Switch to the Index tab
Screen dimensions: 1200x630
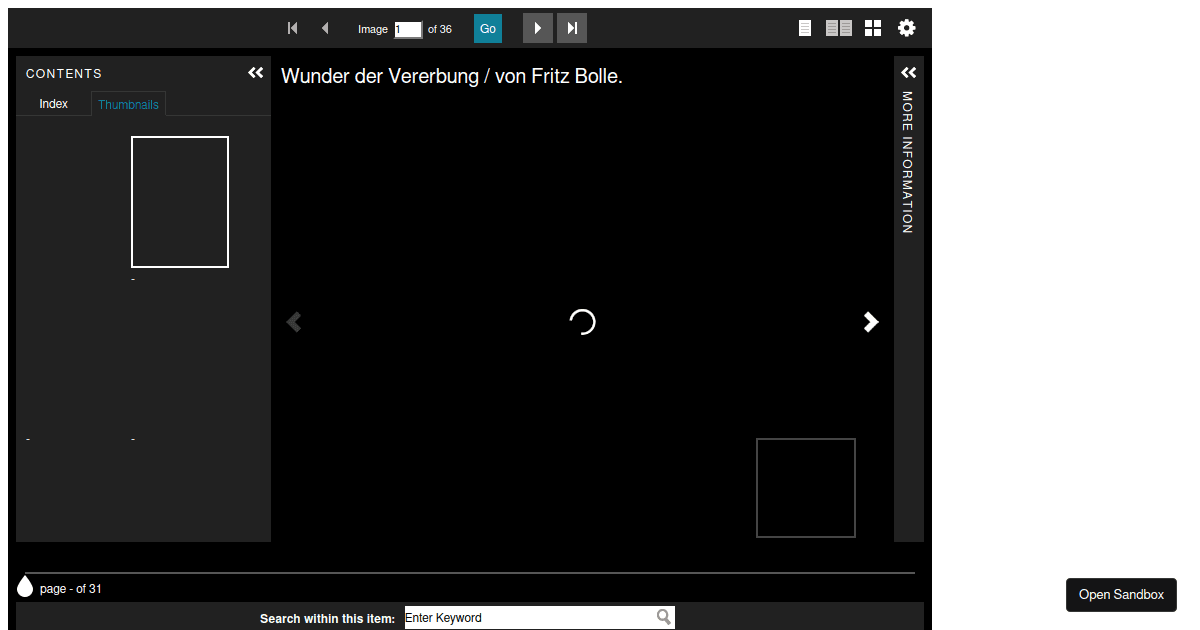coord(53,103)
